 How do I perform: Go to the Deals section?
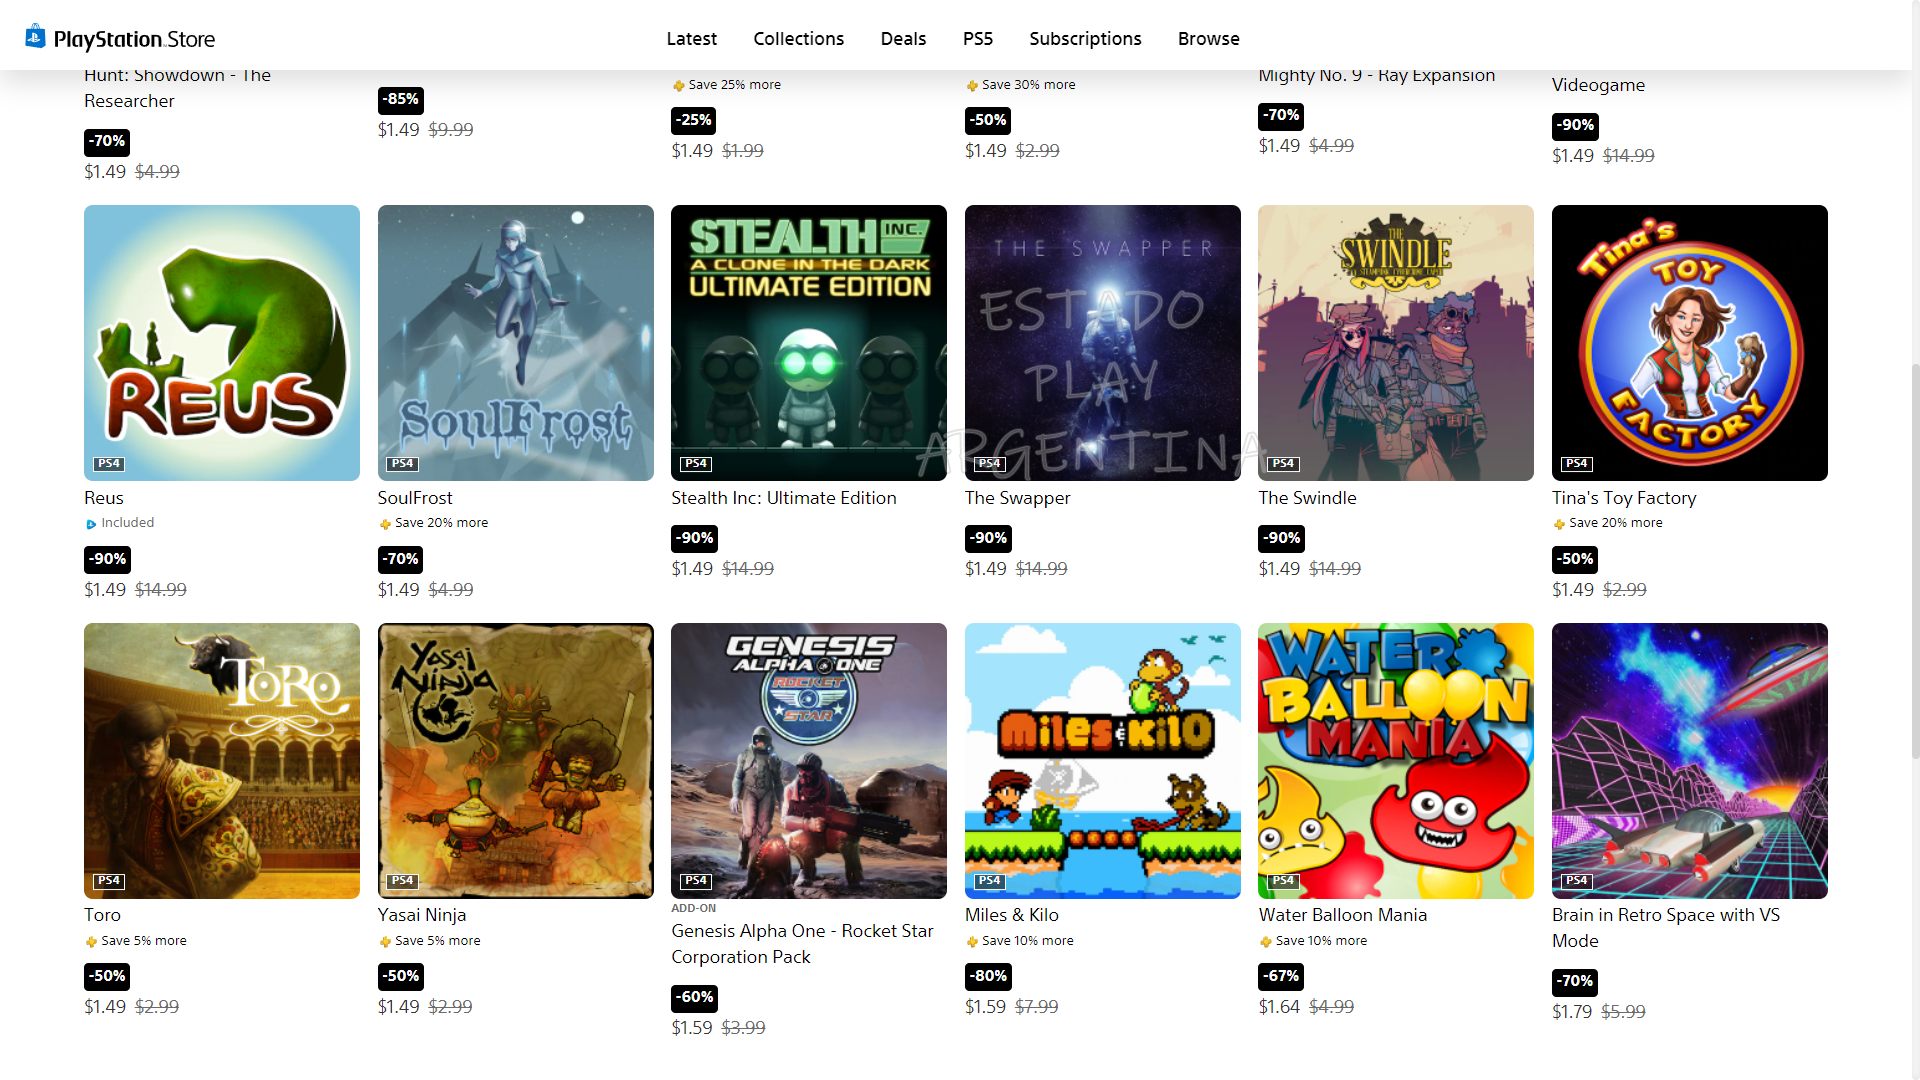pos(903,38)
